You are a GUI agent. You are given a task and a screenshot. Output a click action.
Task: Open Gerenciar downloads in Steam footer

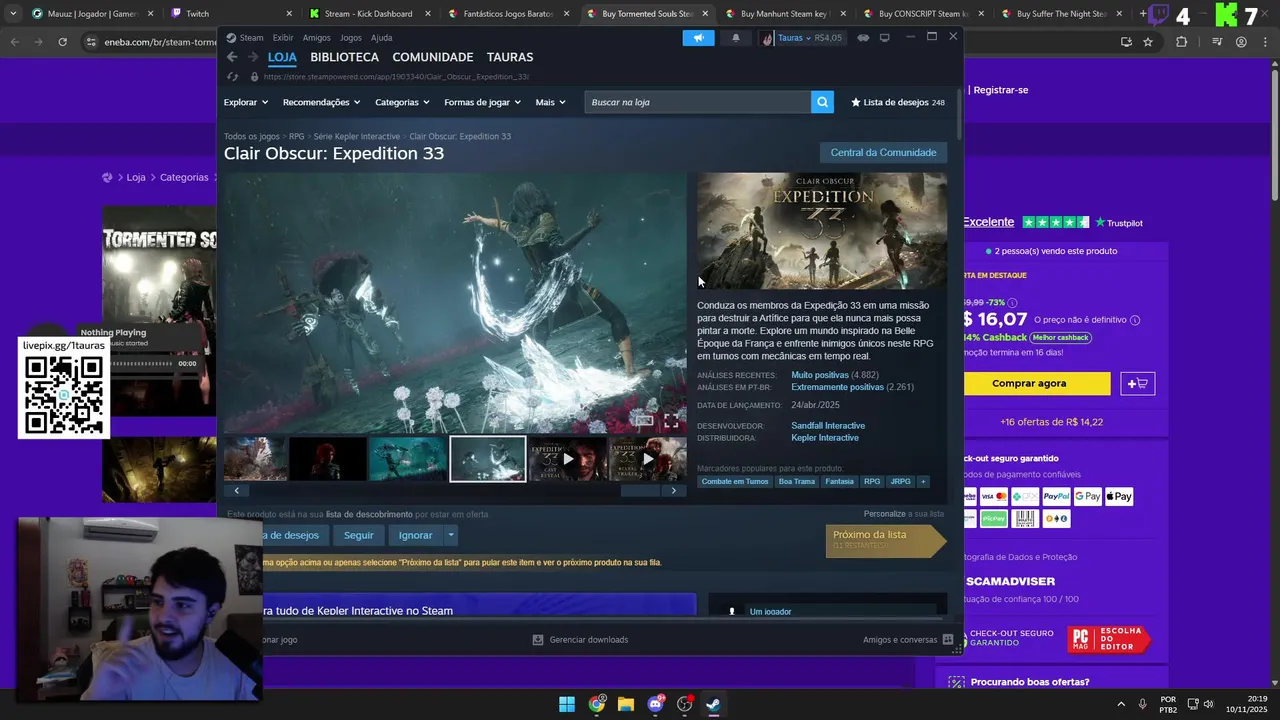point(580,640)
